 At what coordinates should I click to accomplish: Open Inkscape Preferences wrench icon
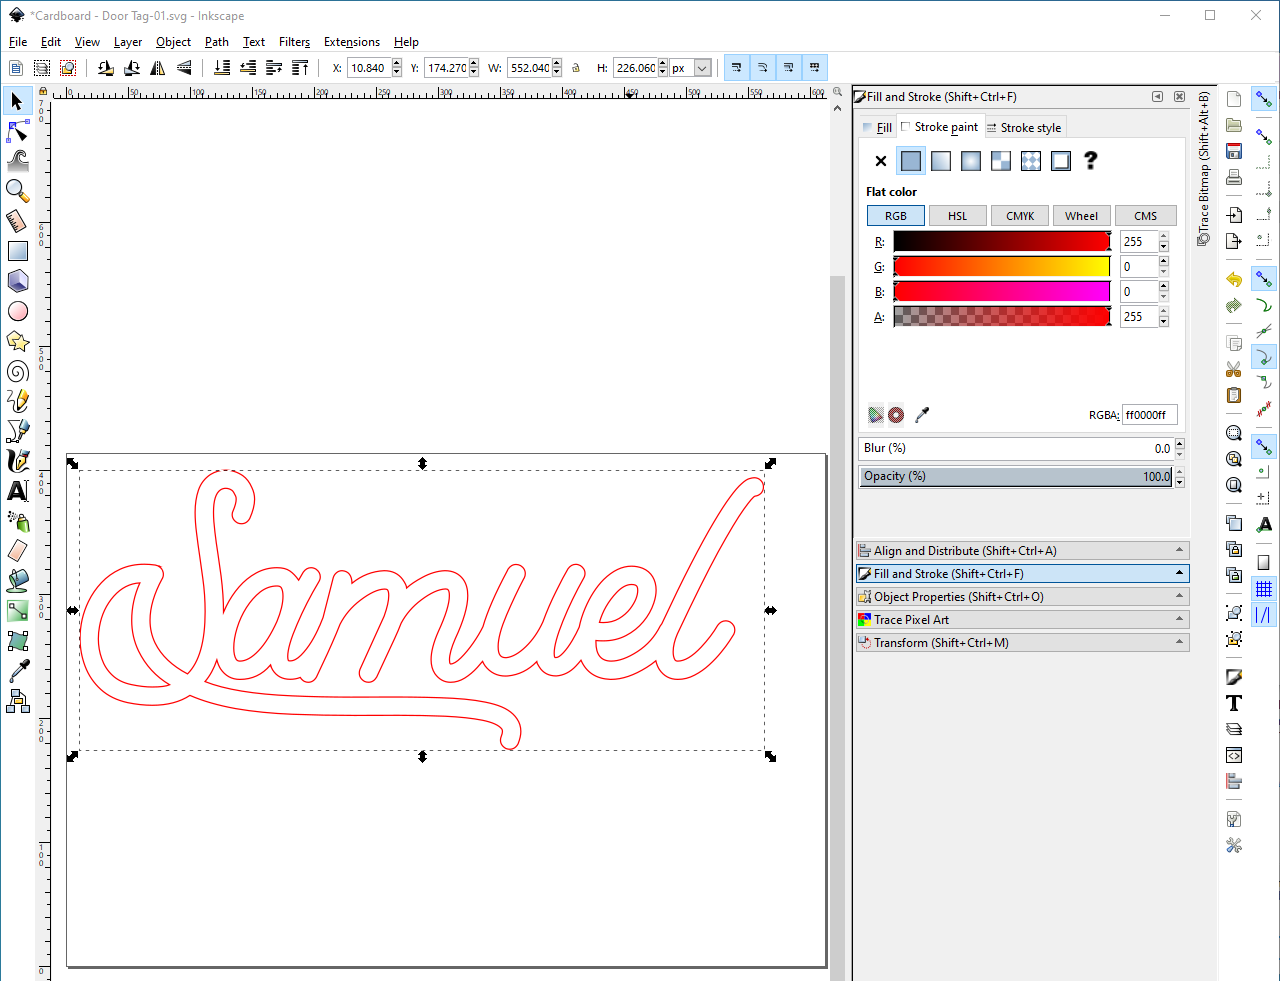[1234, 845]
